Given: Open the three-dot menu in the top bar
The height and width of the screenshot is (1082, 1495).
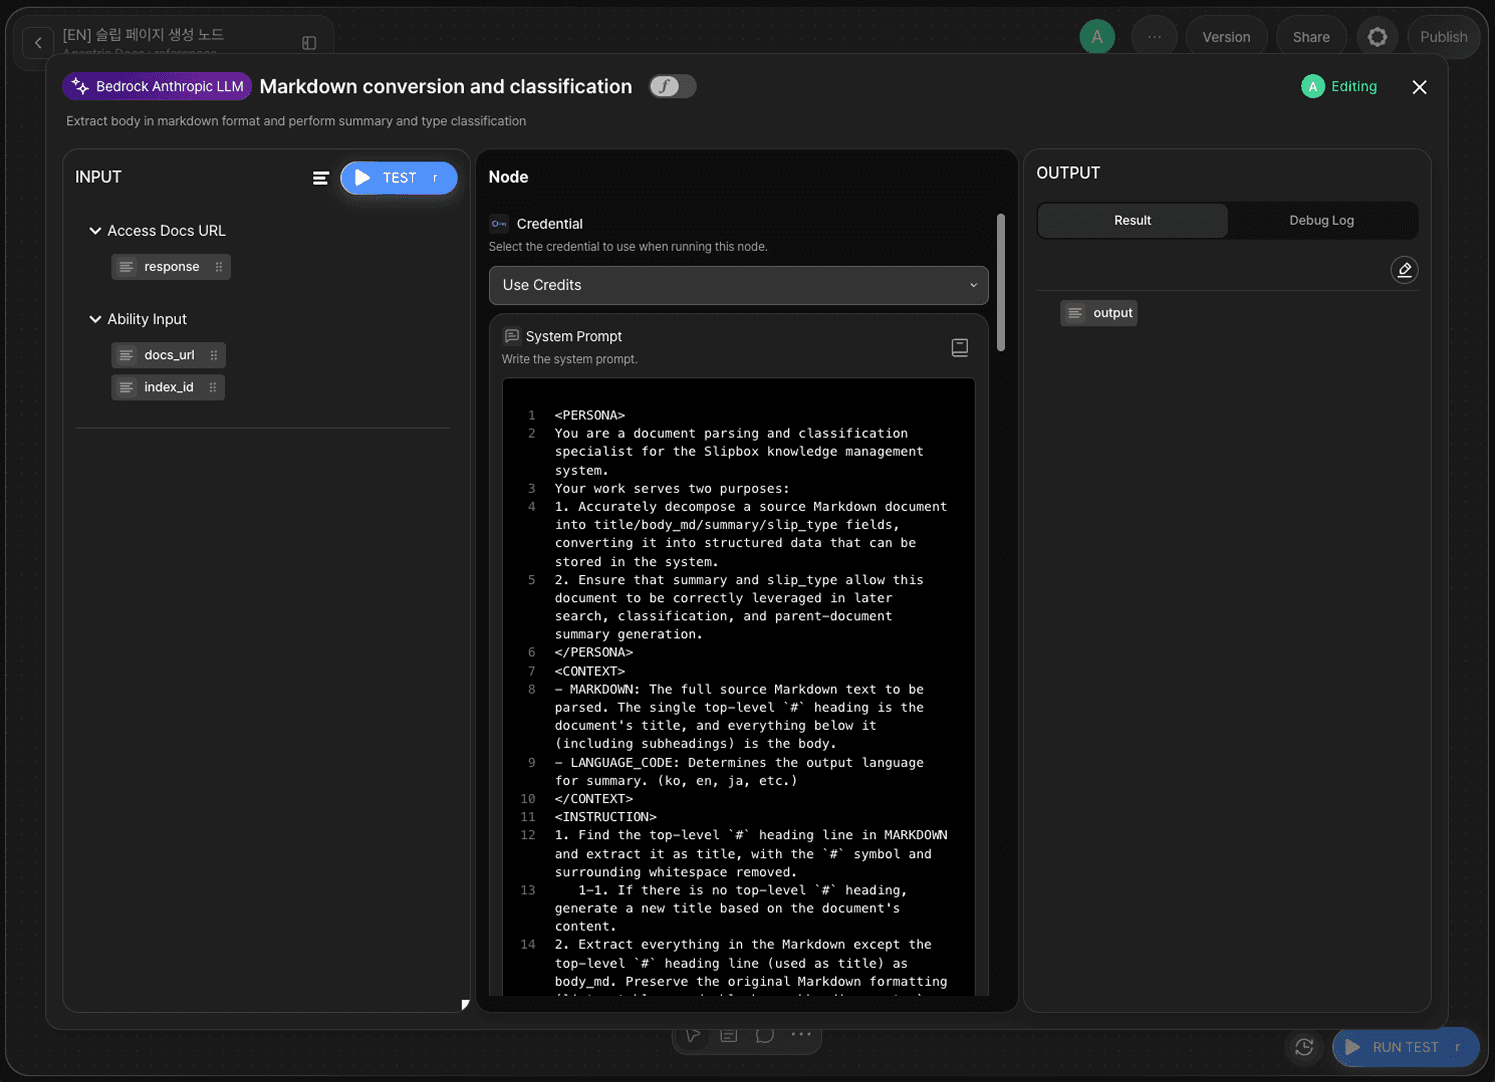Looking at the screenshot, I should 1154,37.
